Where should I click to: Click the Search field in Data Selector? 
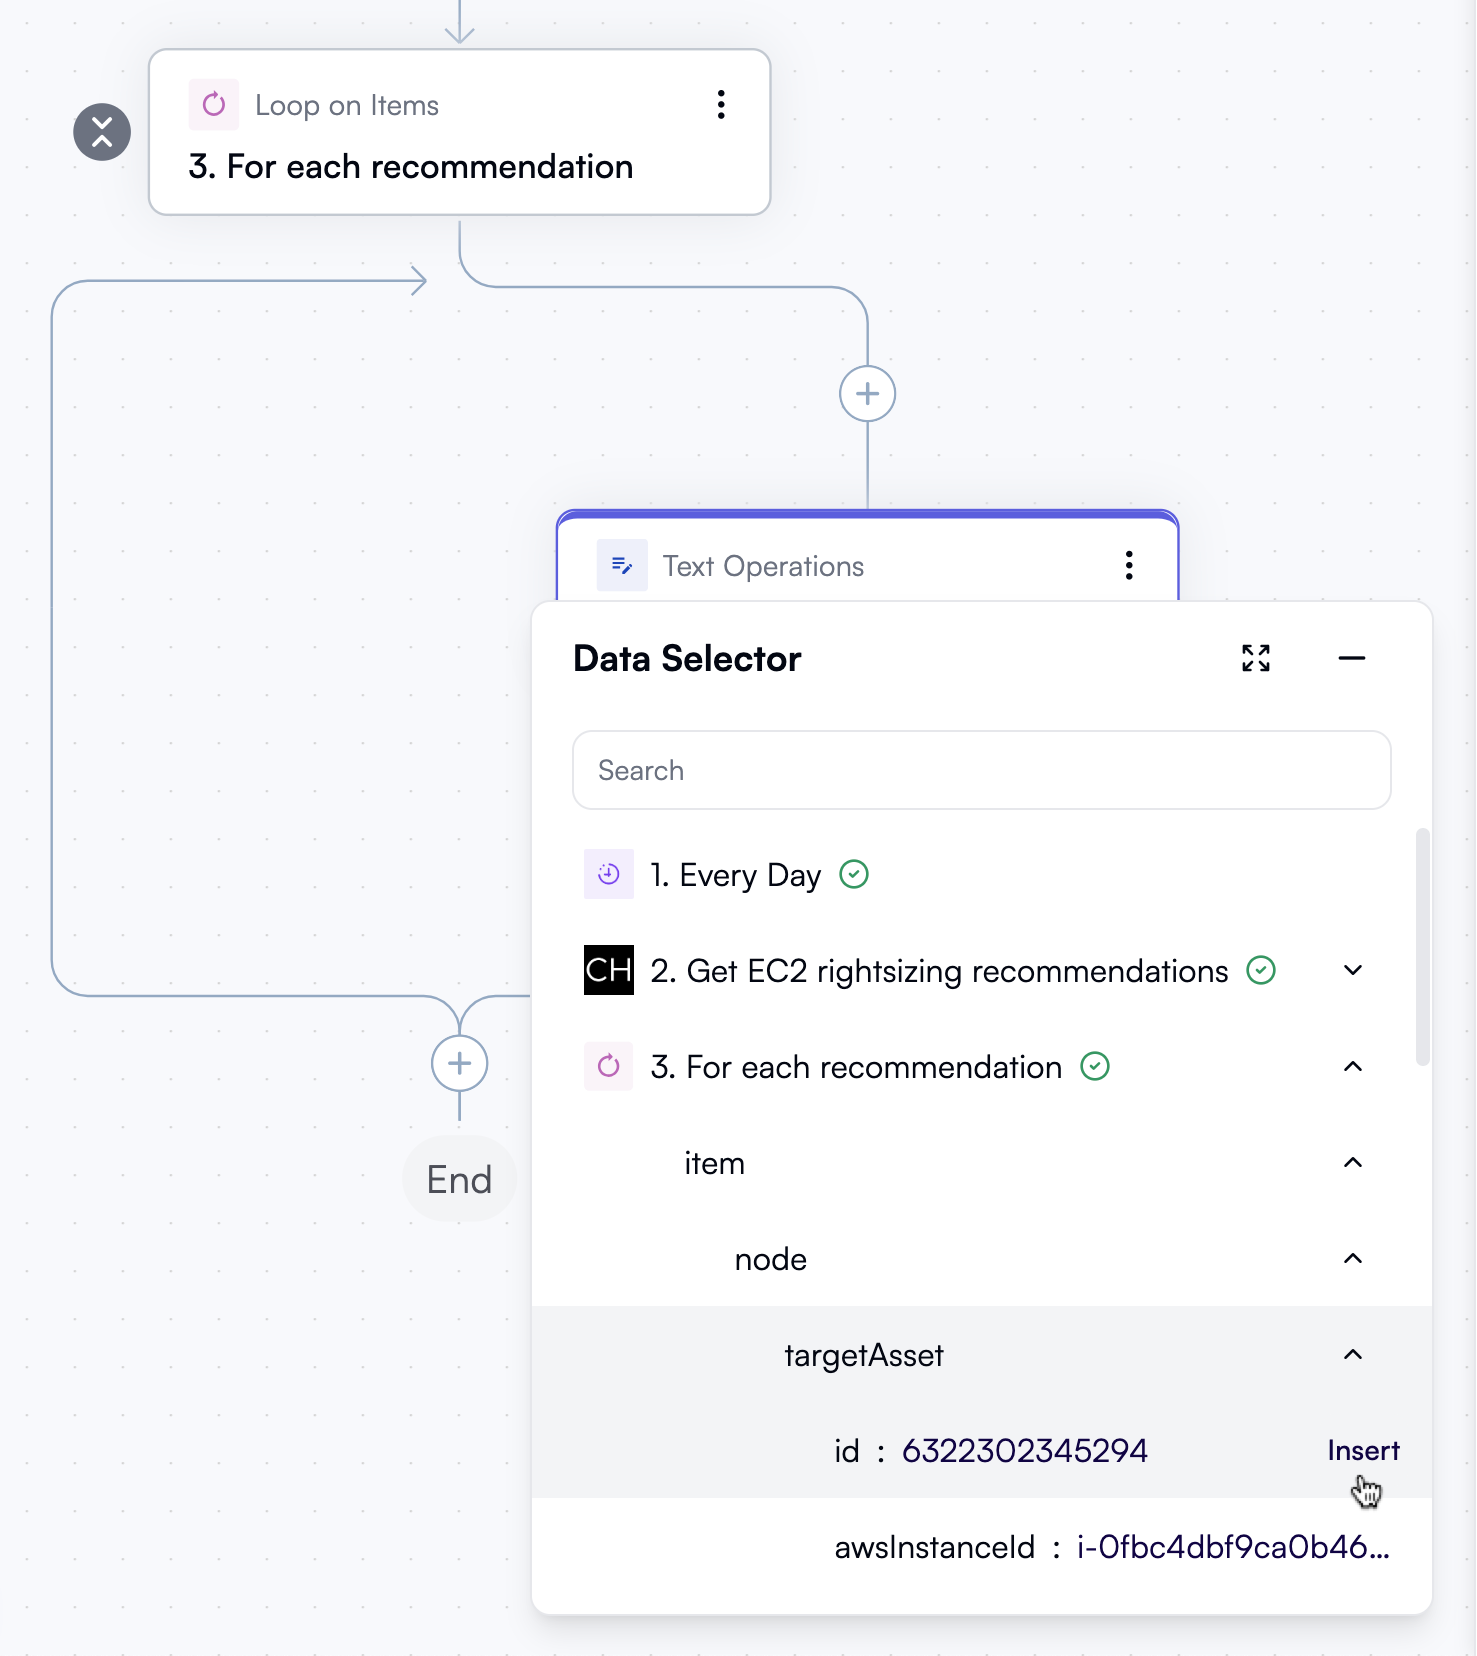click(x=980, y=770)
